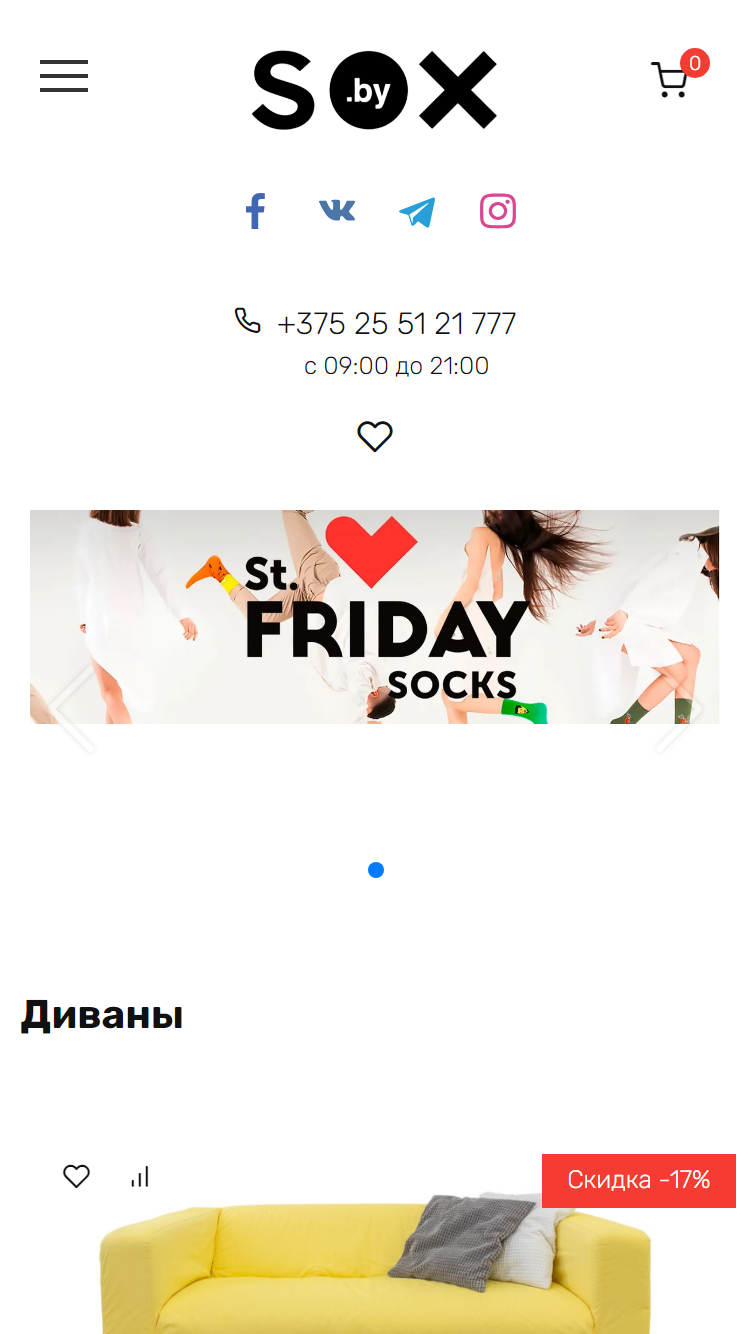Click the red cart item count badge
750x1334 pixels.
pos(695,63)
